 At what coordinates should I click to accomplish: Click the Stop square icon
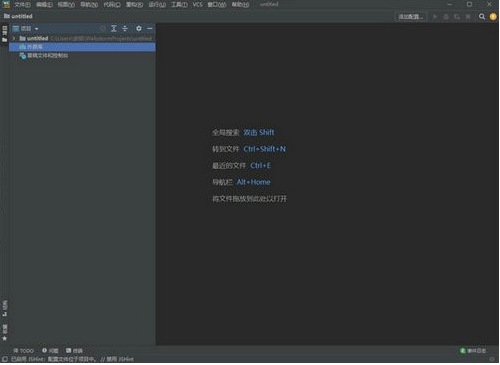click(x=468, y=17)
